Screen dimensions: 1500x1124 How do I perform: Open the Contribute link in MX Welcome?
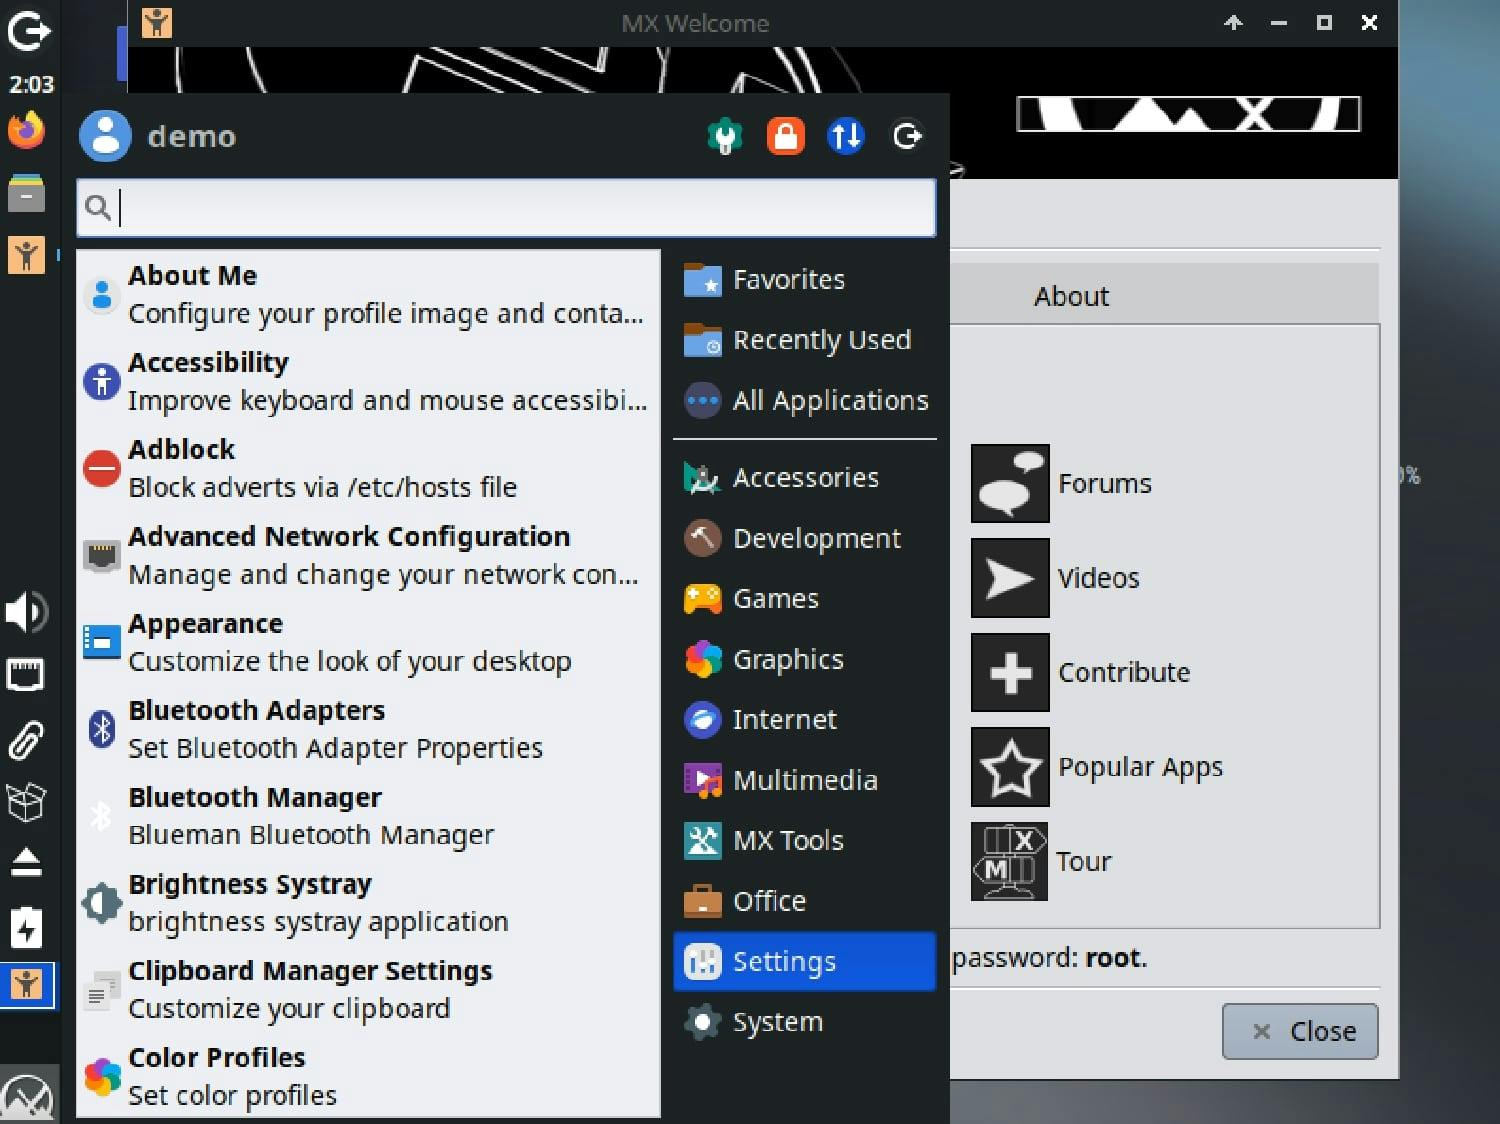(x=1124, y=672)
